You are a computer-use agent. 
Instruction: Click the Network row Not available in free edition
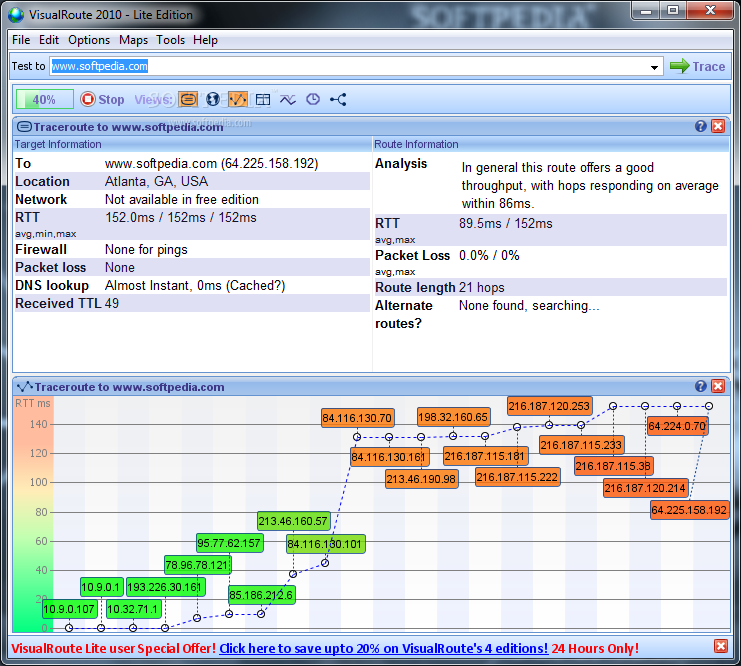click(191, 199)
